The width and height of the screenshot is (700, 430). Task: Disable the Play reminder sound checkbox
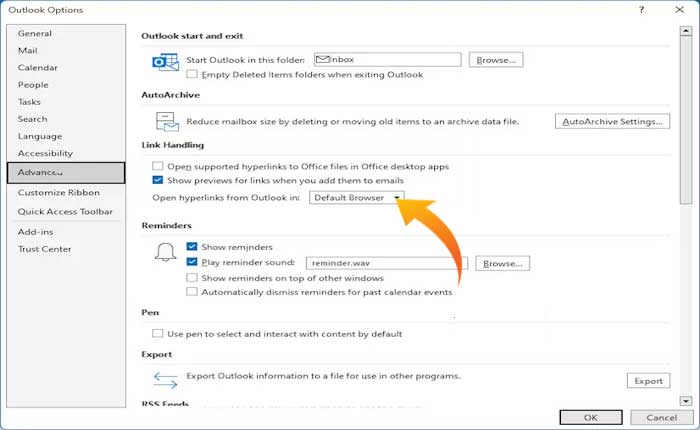(x=192, y=263)
